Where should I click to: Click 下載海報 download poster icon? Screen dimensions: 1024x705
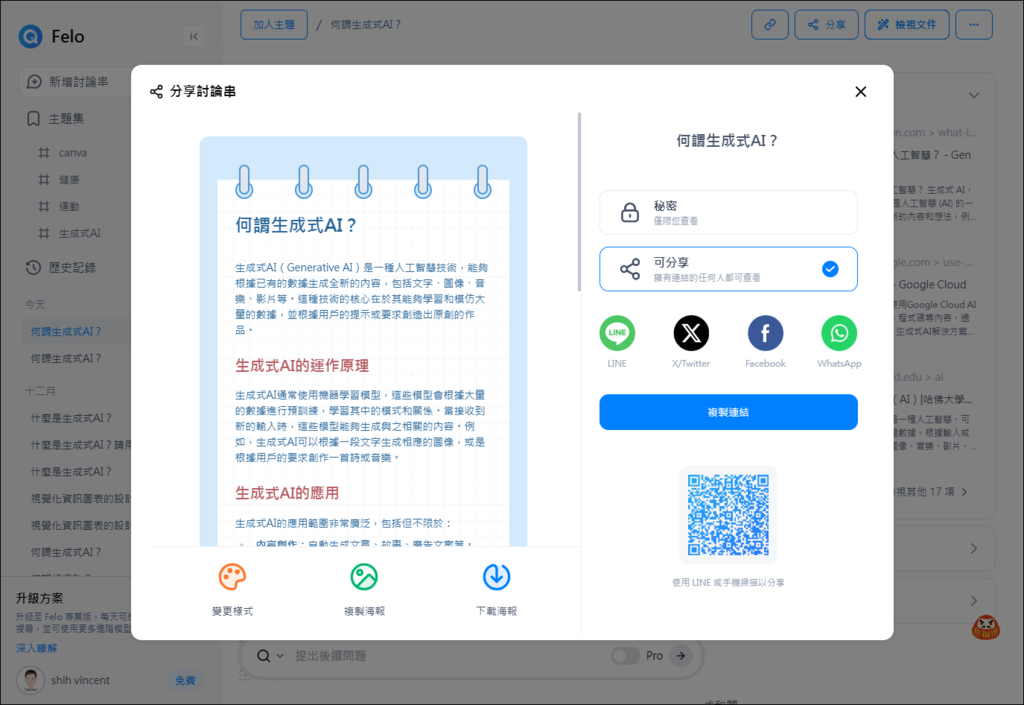tap(496, 577)
